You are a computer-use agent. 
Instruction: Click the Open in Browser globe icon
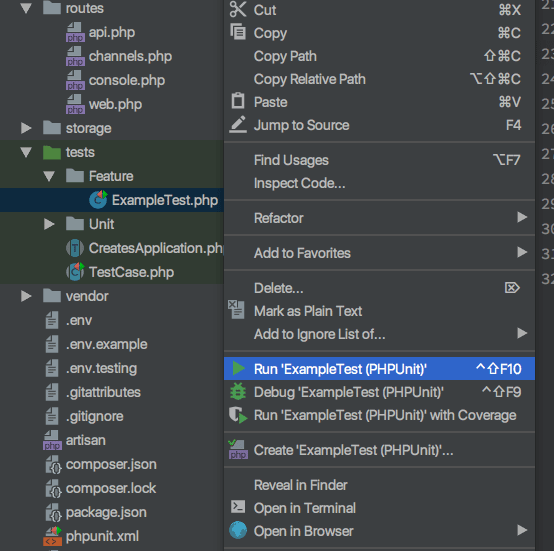(x=238, y=530)
